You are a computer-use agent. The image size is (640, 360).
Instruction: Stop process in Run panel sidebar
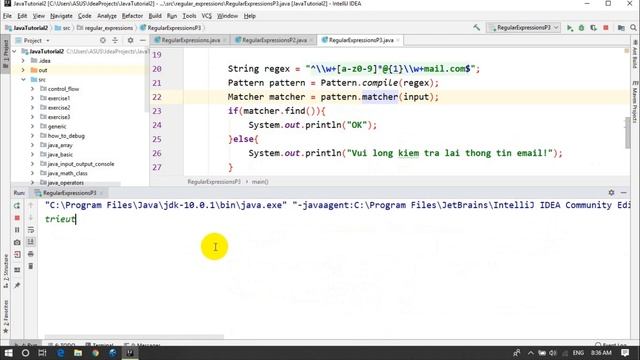tap(17, 218)
